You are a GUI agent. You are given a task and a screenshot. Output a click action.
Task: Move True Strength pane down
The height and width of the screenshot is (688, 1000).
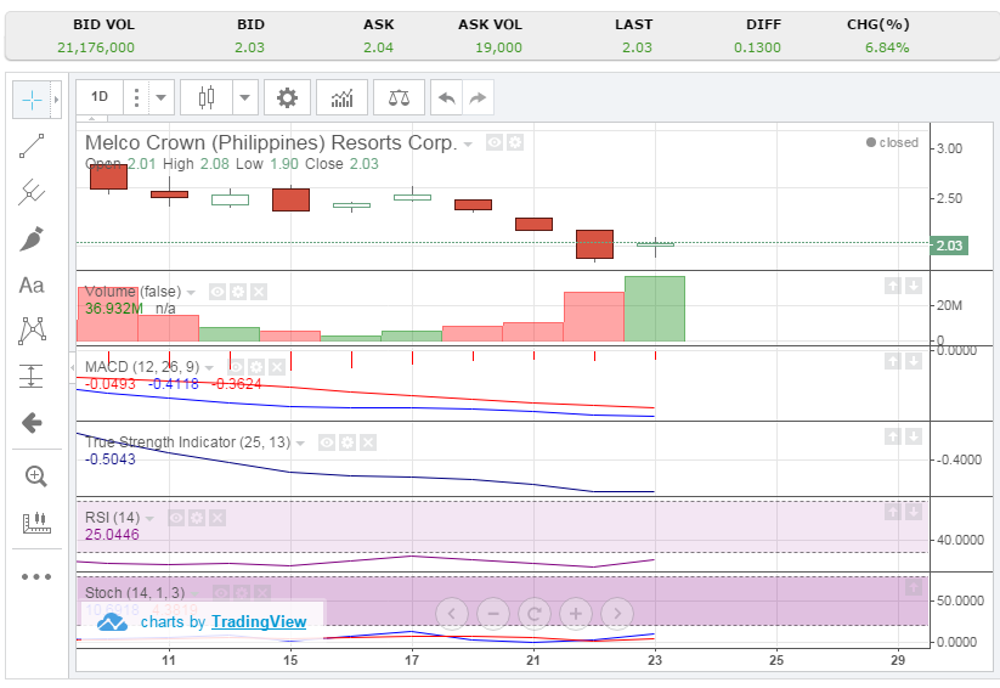click(913, 437)
